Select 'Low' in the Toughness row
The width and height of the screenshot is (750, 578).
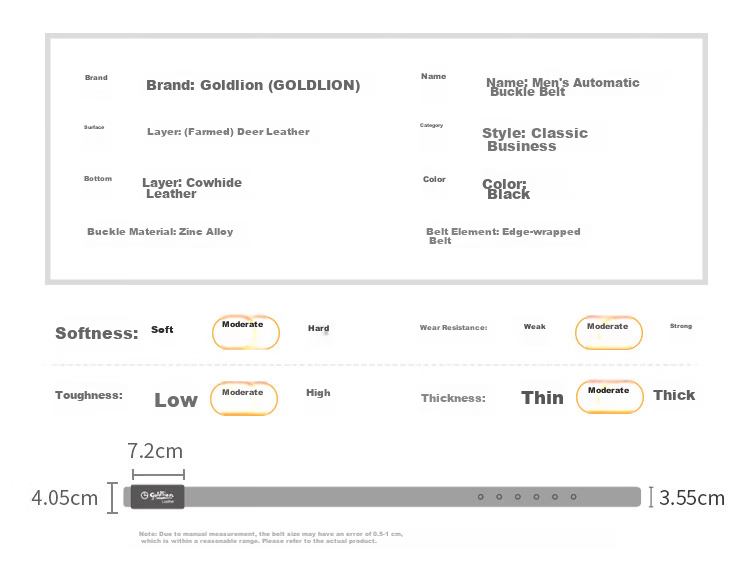[176, 400]
